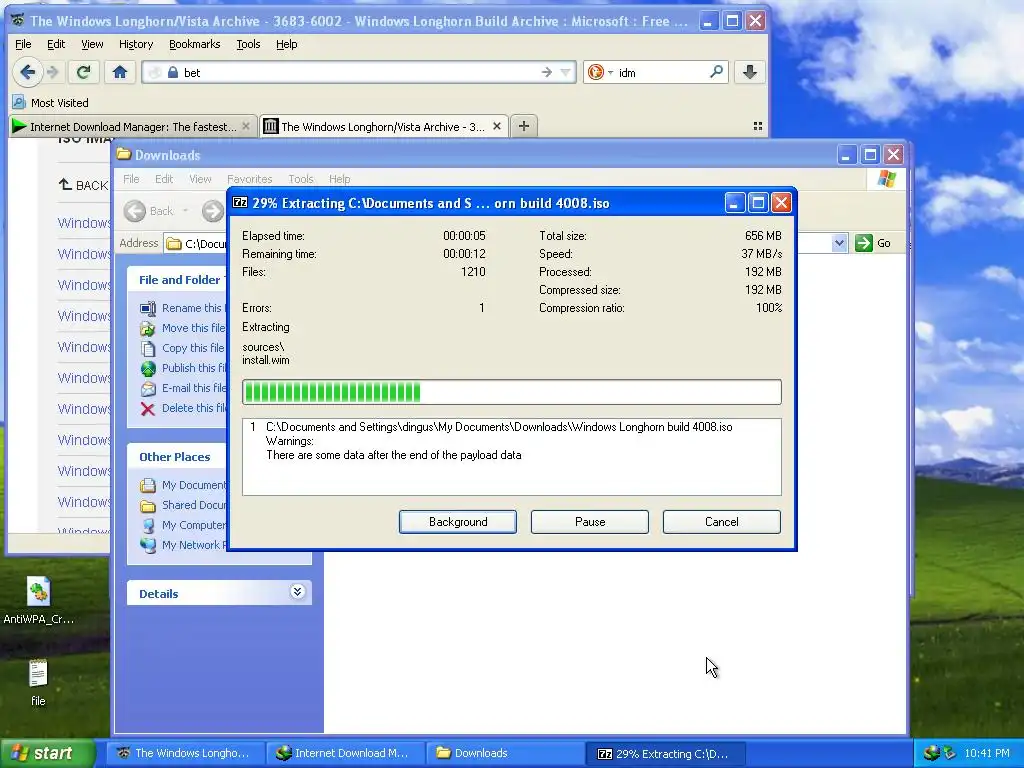Click the Downloads folder icon in title bar

click(x=123, y=155)
